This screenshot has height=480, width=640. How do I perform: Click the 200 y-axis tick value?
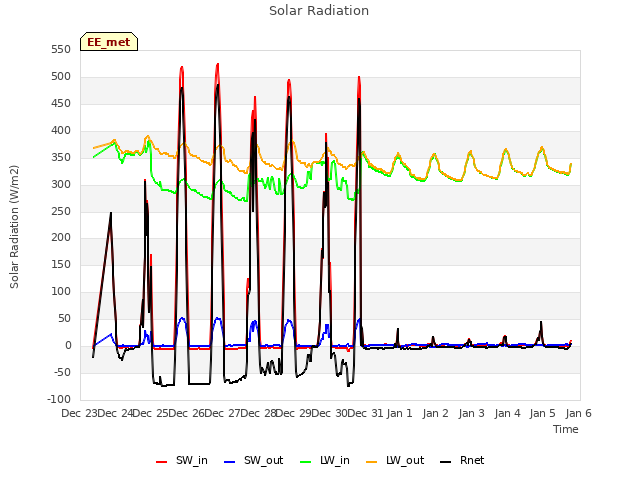pos(61,238)
